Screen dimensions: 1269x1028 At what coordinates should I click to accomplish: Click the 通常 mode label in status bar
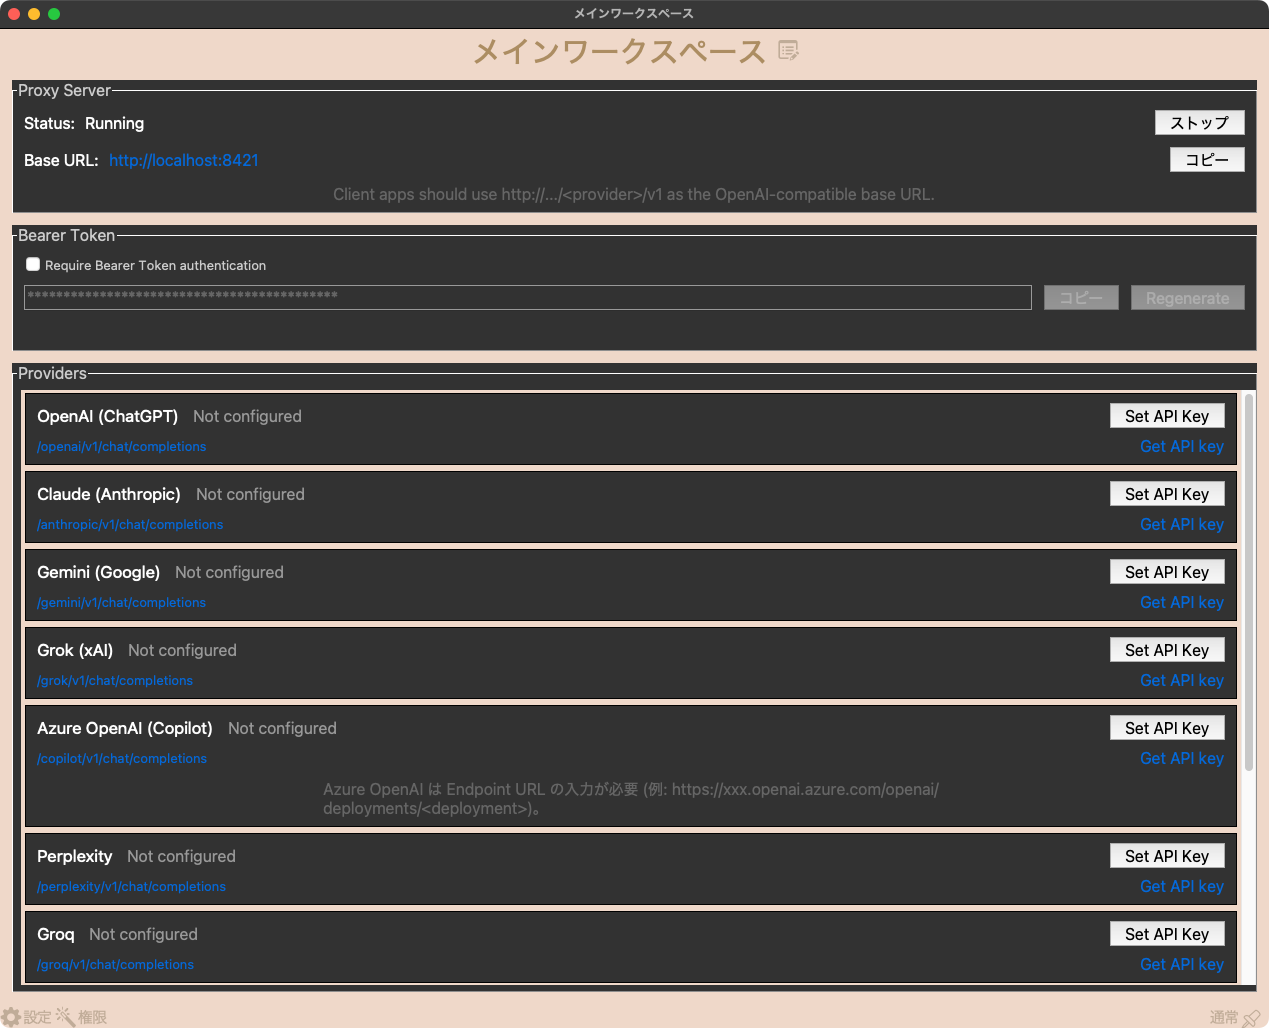point(1224,1017)
